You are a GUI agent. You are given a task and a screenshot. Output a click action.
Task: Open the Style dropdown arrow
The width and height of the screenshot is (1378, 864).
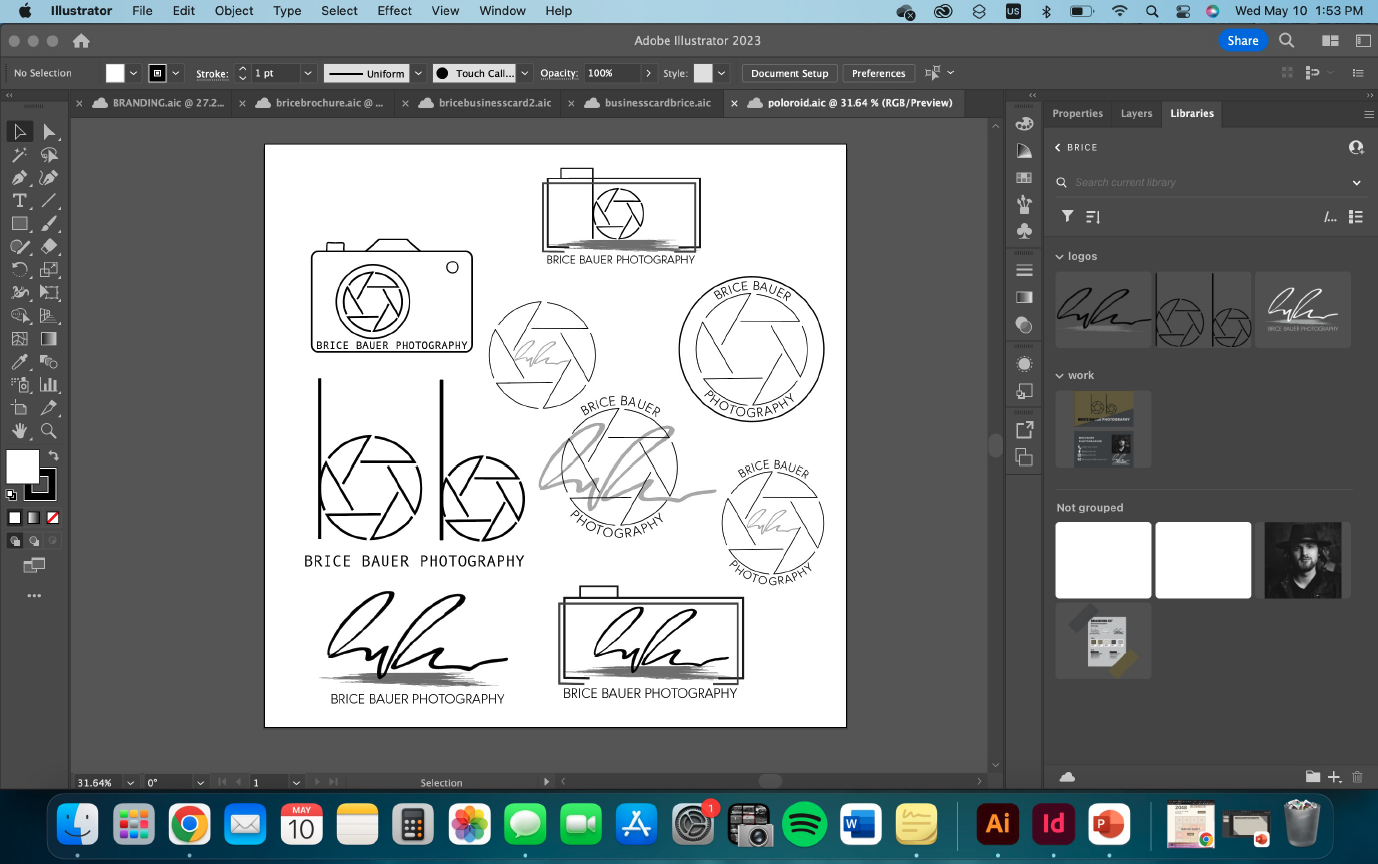pyautogui.click(x=721, y=73)
